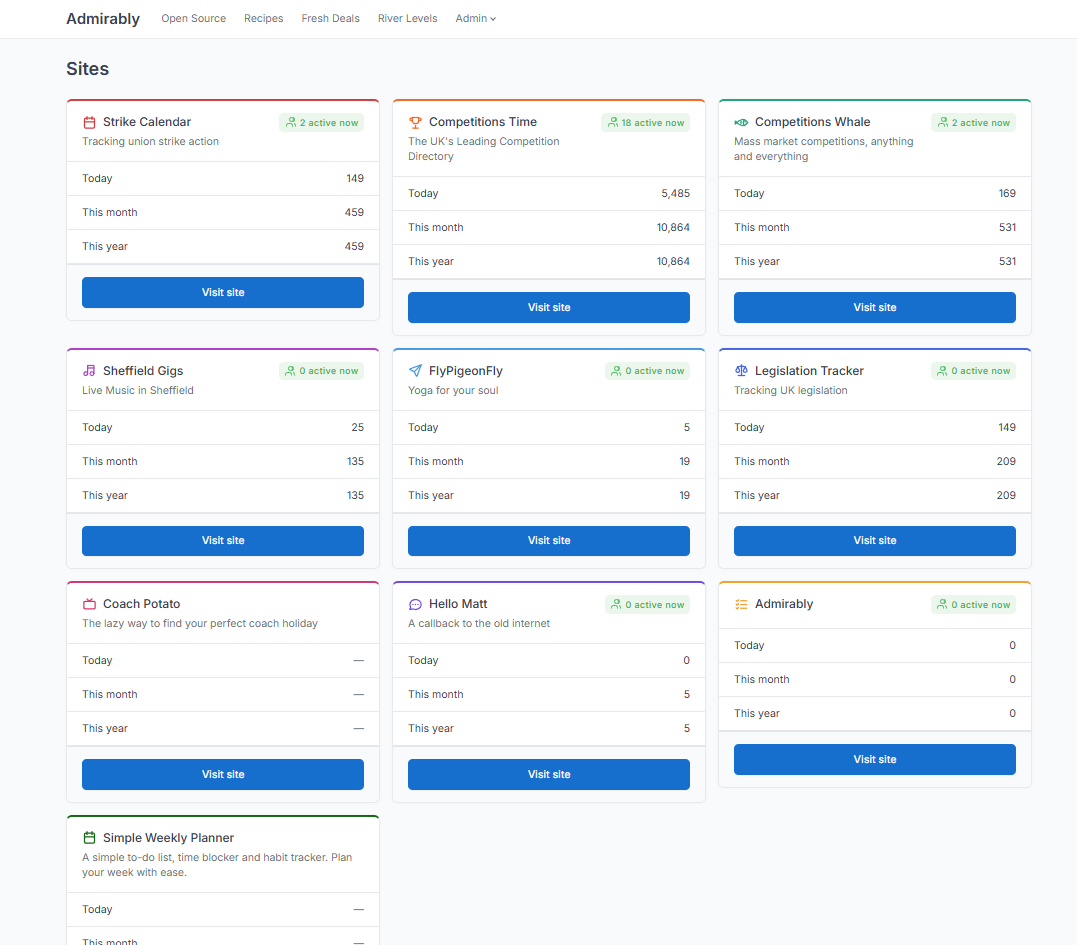Screen dimensions: 1077x945
Task: Visit the Competitions Whale site
Action: (874, 308)
